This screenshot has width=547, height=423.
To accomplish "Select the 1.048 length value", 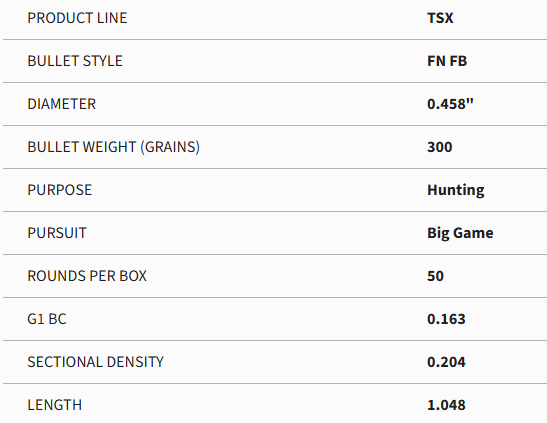I will [446, 405].
